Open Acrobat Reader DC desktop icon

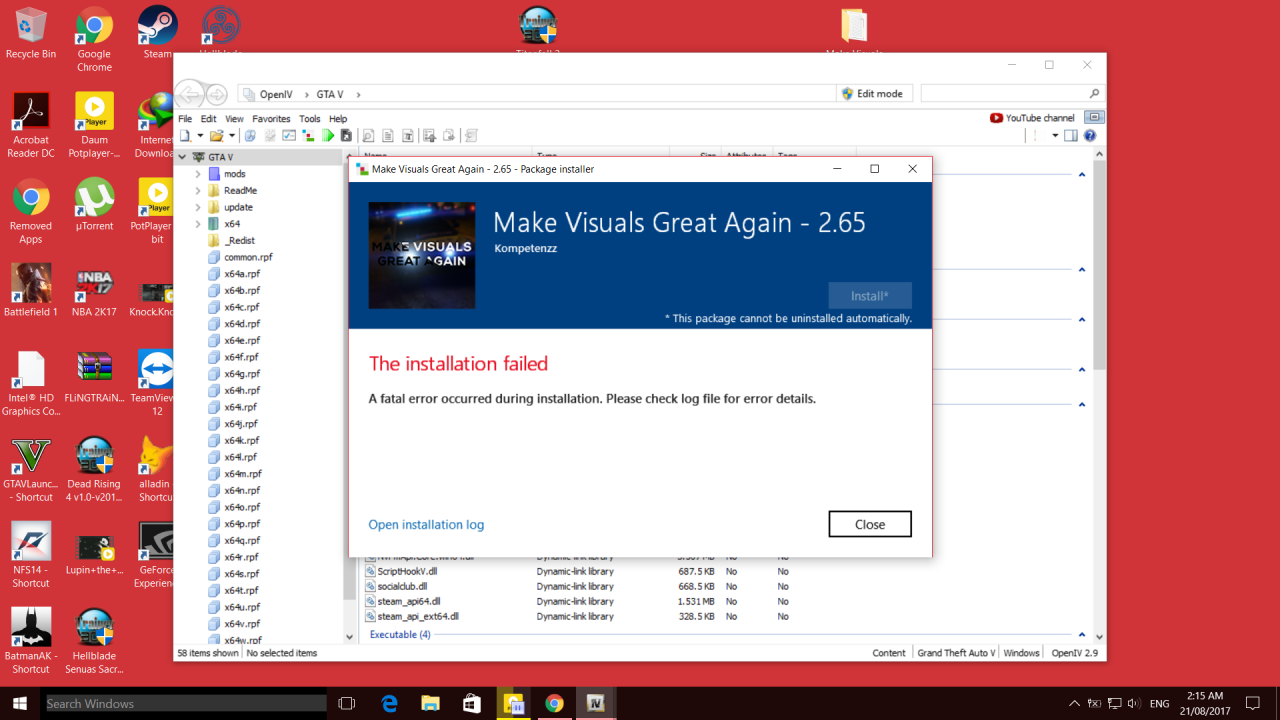coord(31,126)
